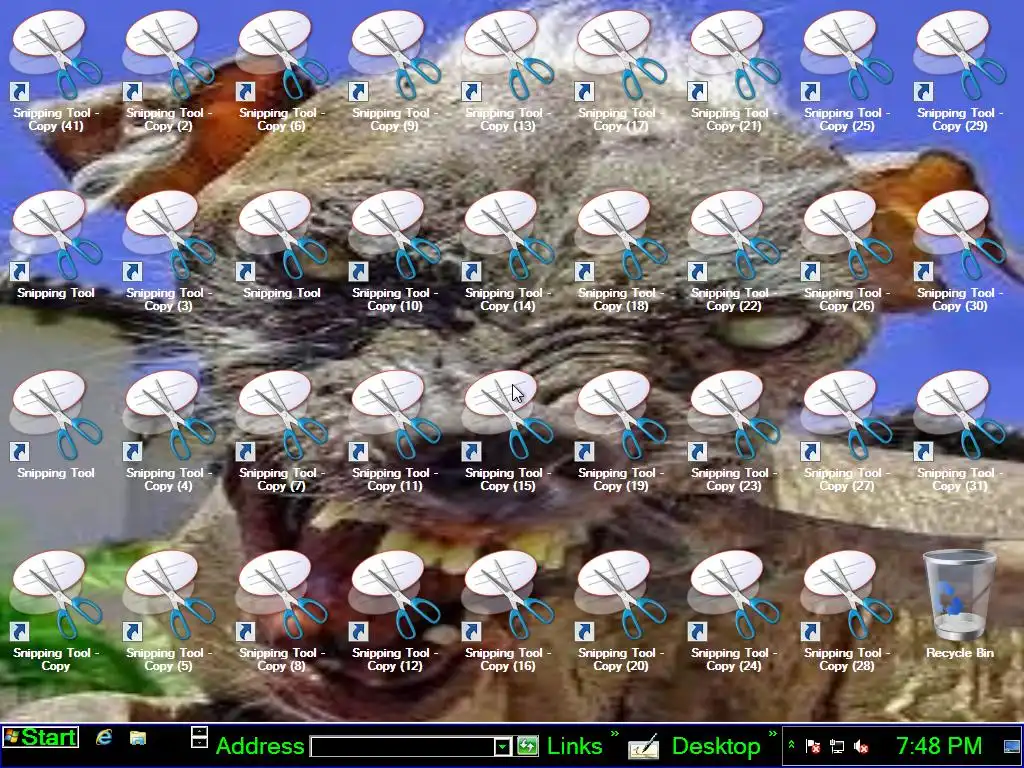This screenshot has width=1024, height=768.
Task: Select Snipping Tool - Copy (31) icon
Action: [959, 431]
